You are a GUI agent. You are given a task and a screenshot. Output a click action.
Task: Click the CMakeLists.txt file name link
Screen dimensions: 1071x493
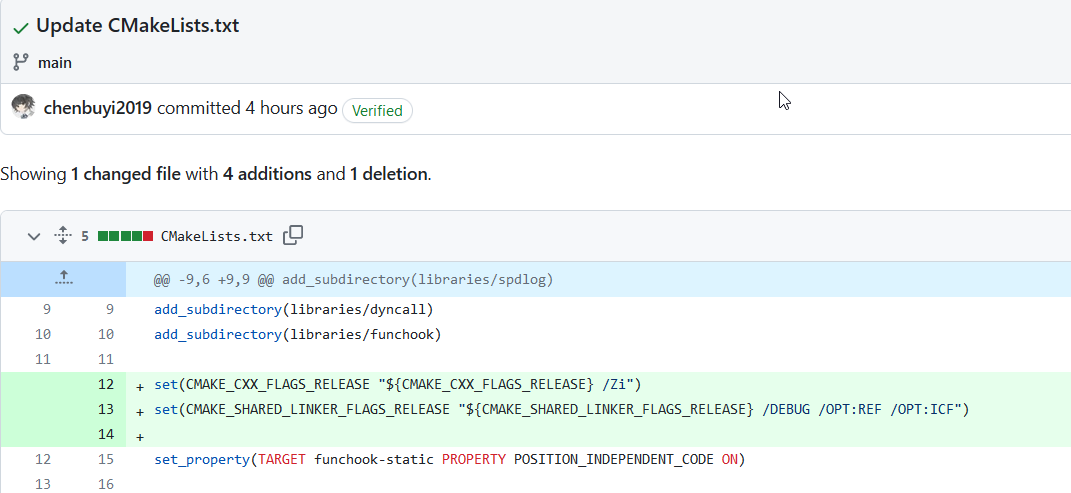coord(217,236)
